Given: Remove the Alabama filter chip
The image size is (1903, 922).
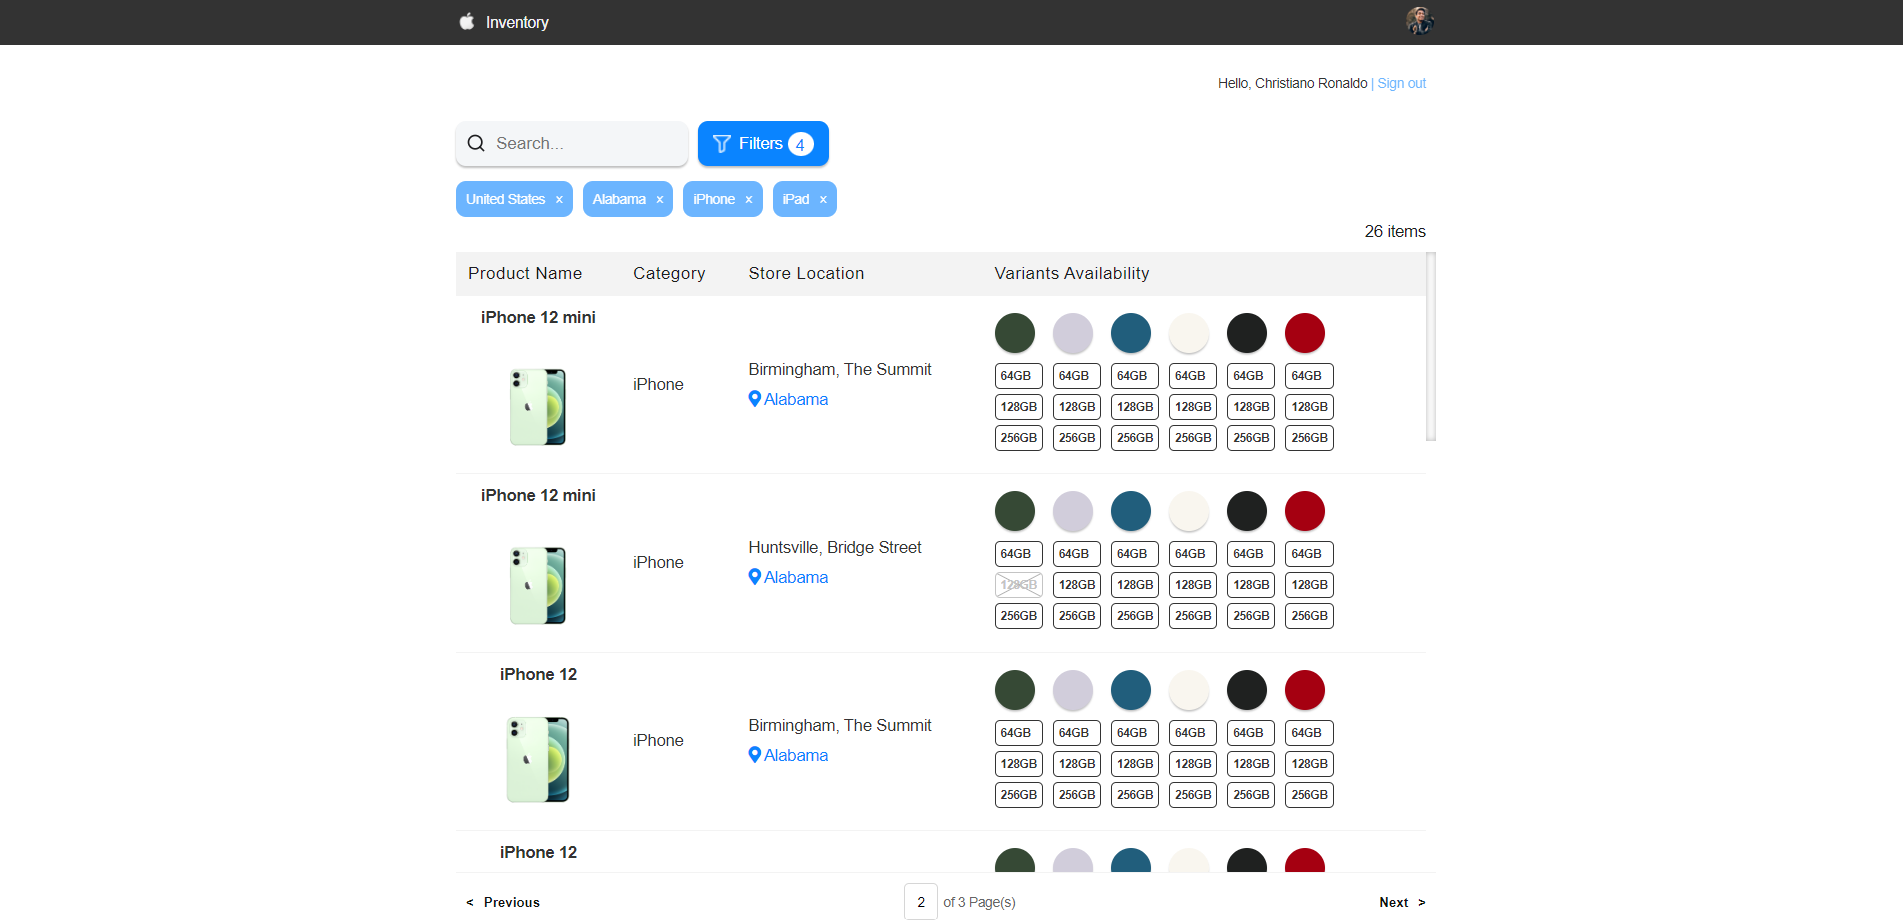Looking at the screenshot, I should tap(660, 200).
